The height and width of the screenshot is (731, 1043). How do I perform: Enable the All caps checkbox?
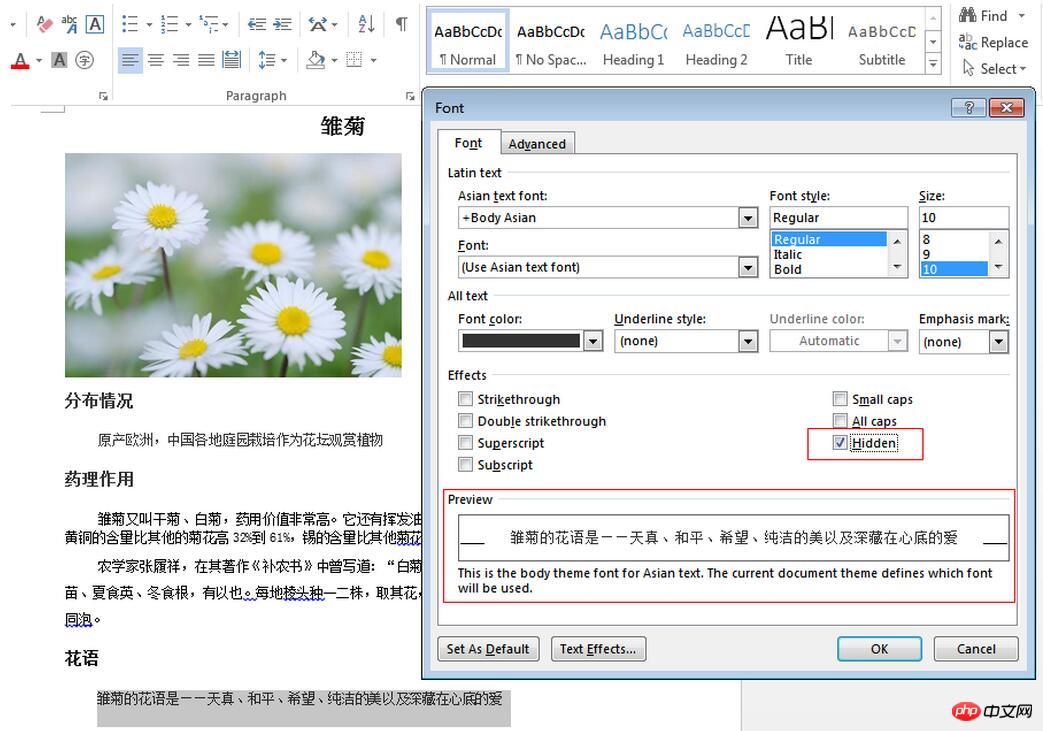click(840, 421)
